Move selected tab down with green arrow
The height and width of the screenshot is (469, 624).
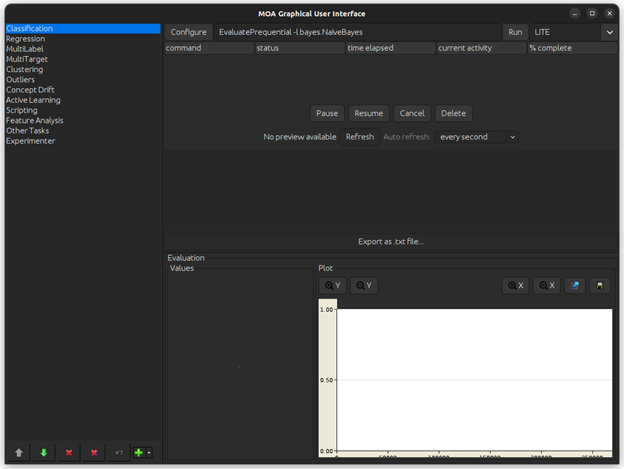coord(44,453)
